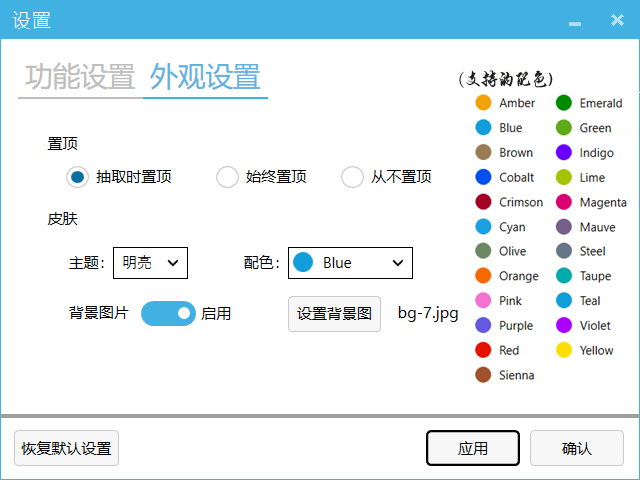Open the 外观设置 tab
The image size is (640, 480).
[x=205, y=77]
